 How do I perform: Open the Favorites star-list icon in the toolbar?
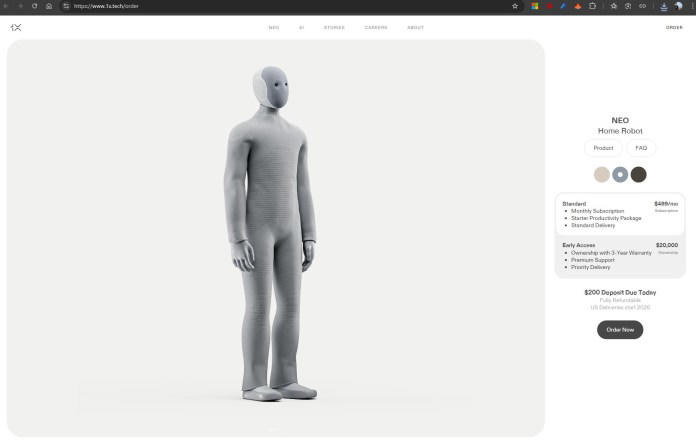613,6
